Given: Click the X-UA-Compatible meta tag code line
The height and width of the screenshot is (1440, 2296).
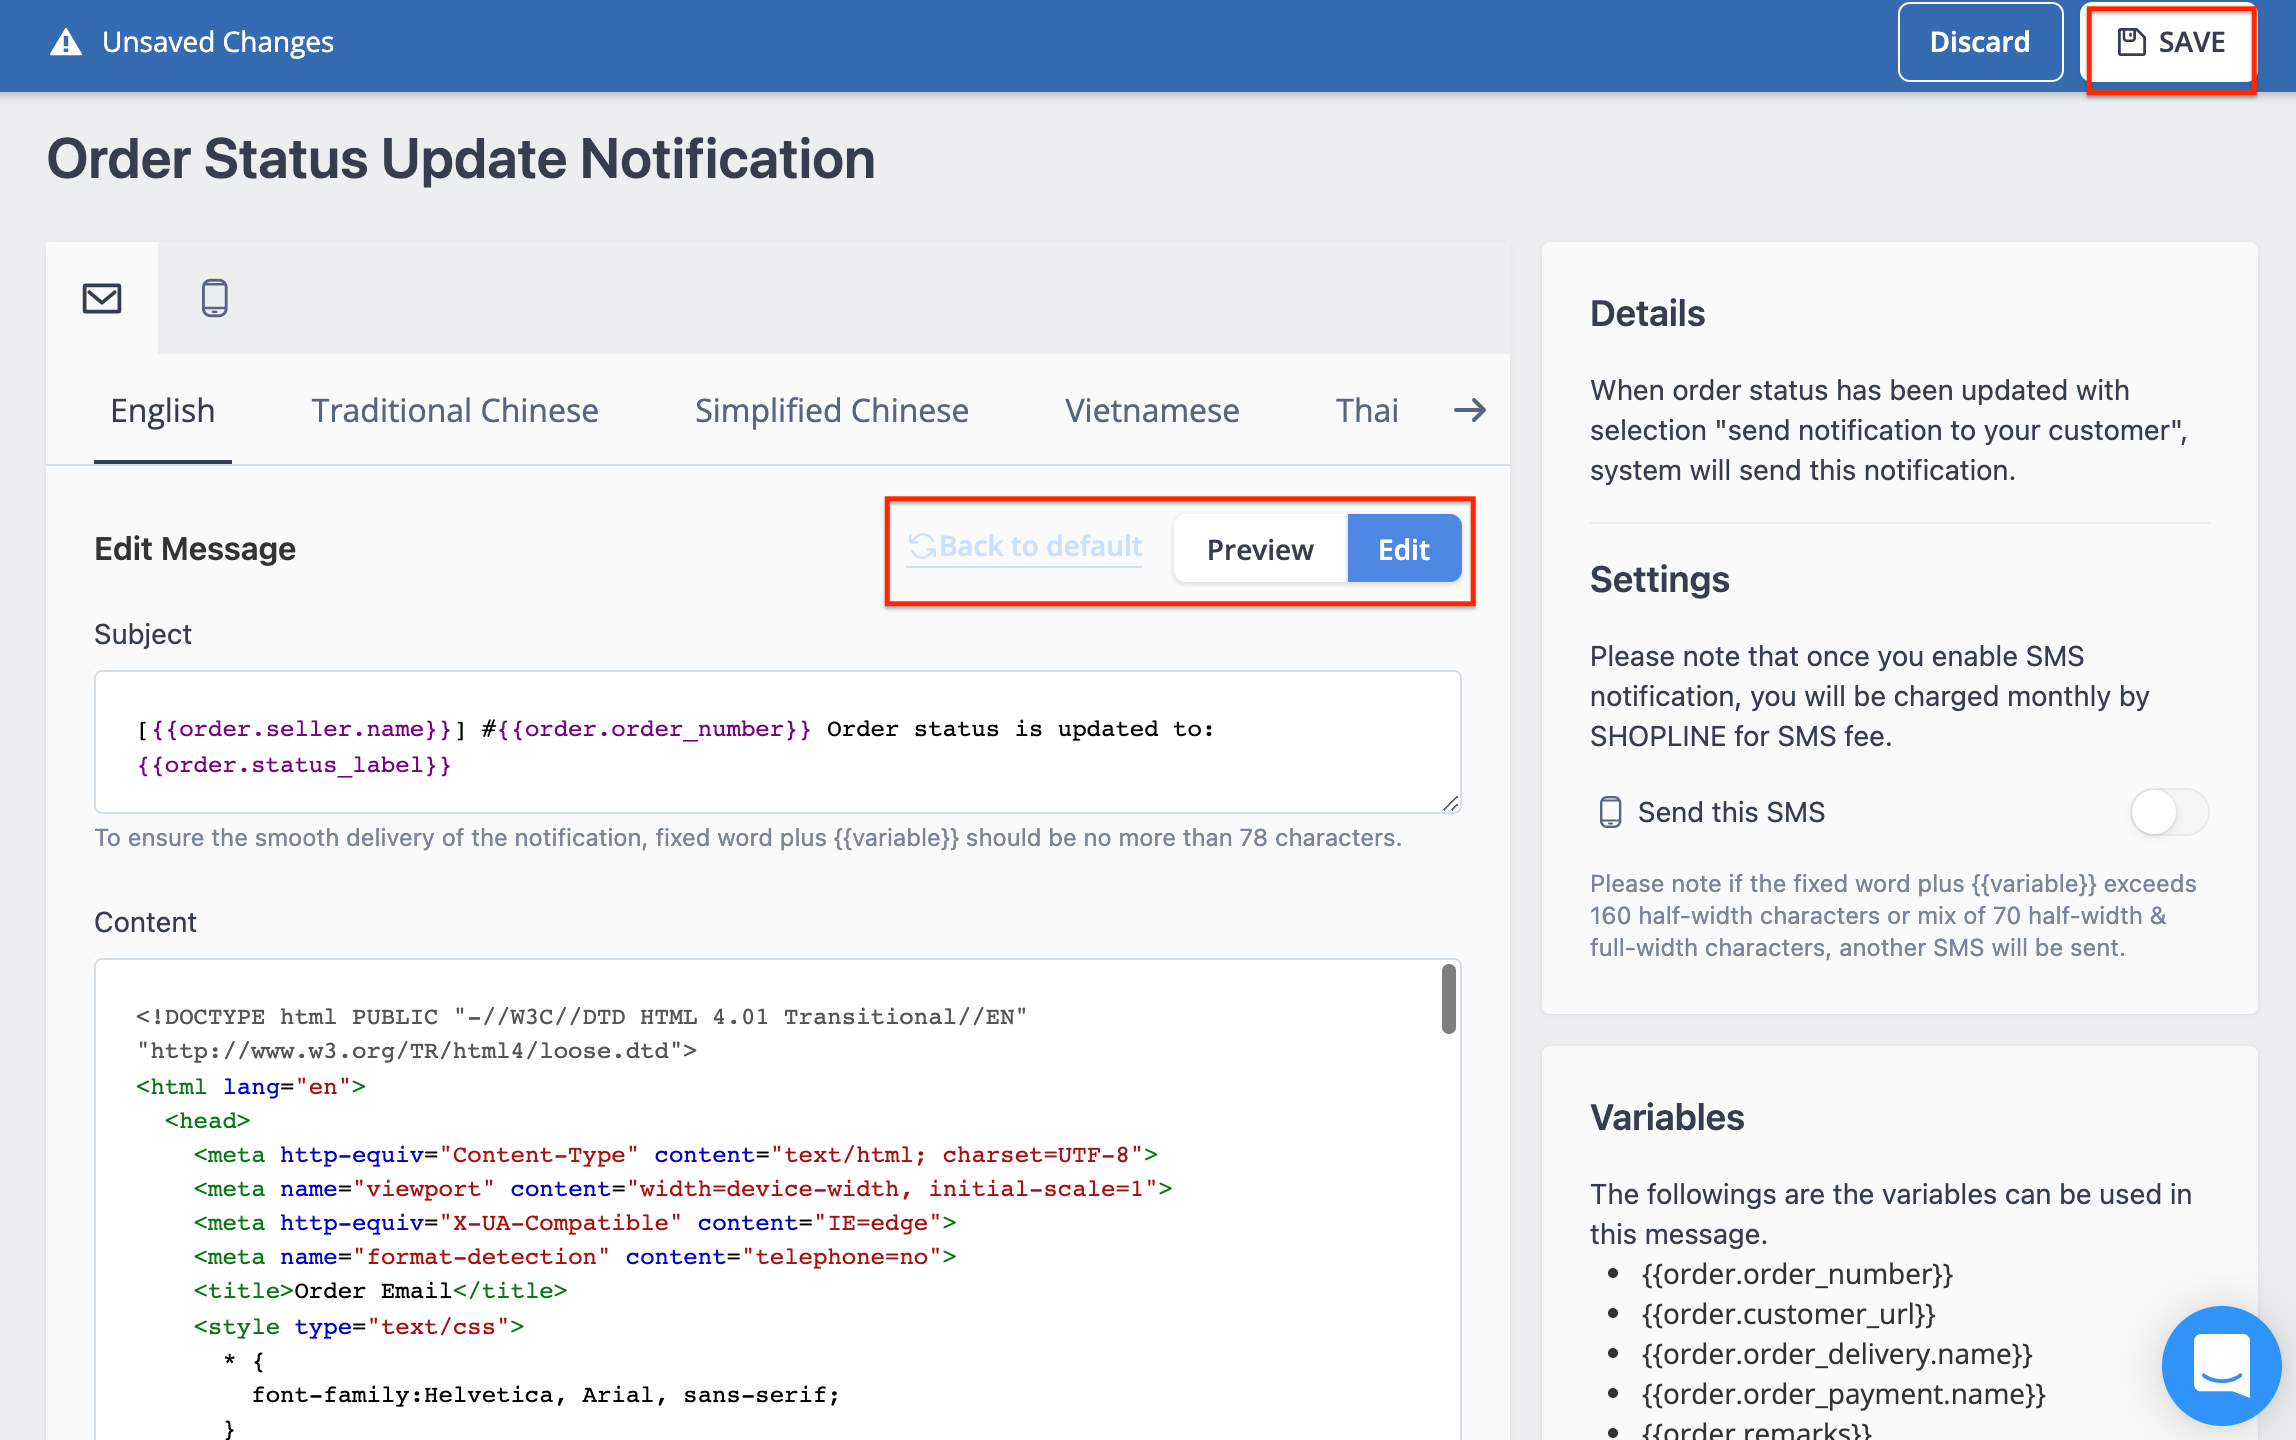Looking at the screenshot, I should coord(575,1223).
